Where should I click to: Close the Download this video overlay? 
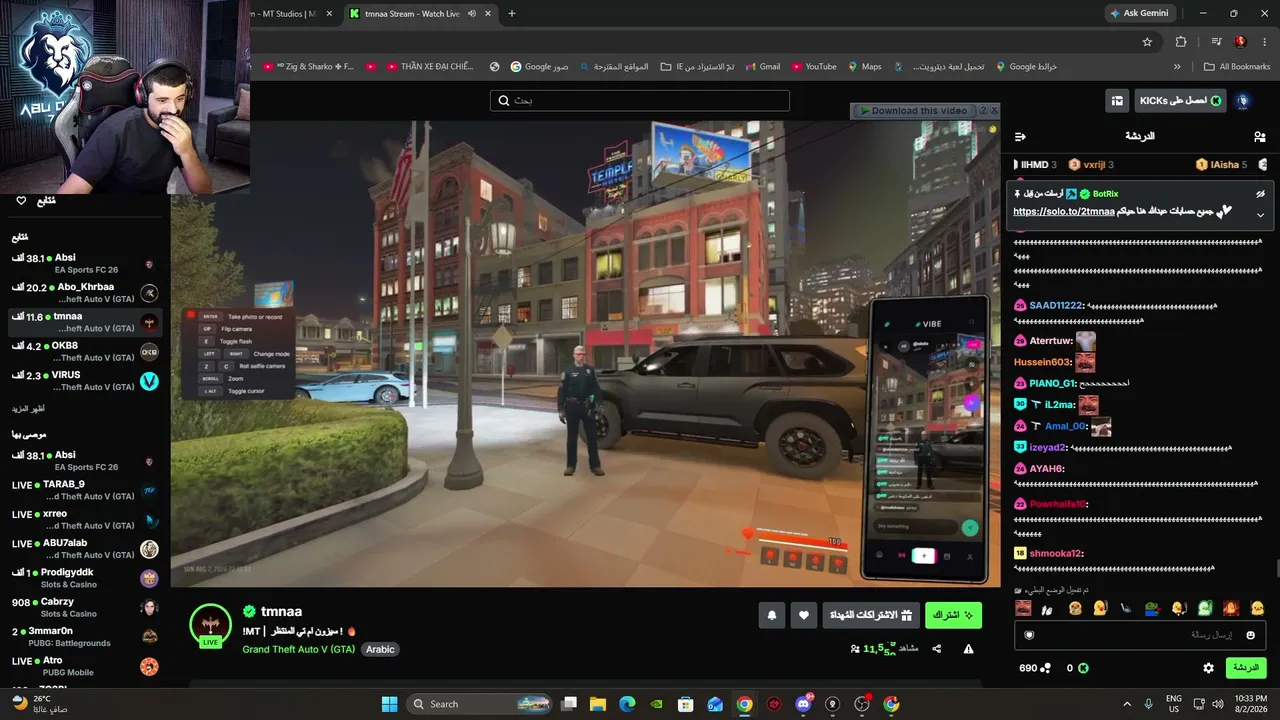tap(995, 111)
